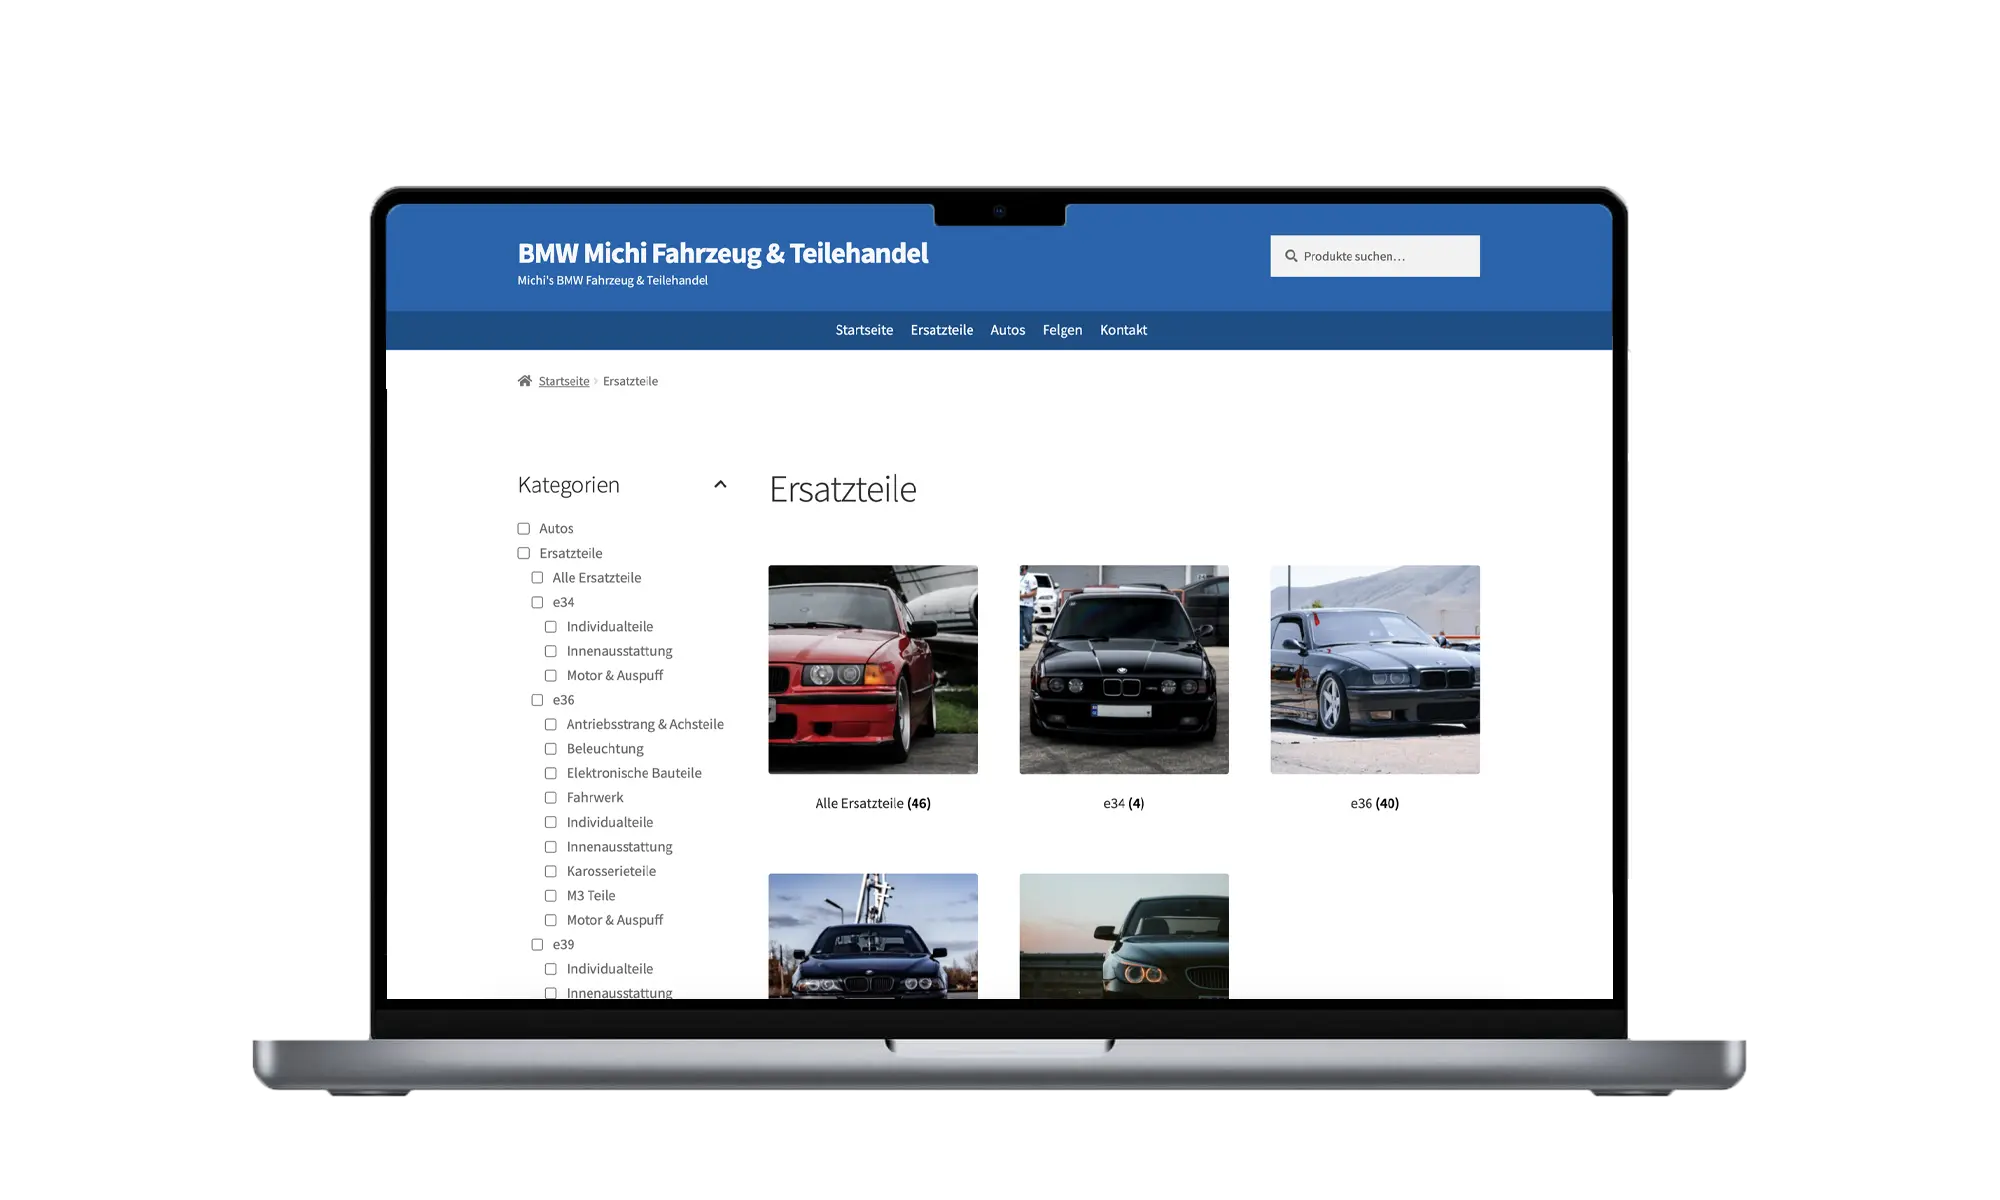
Task: Click the Ersatzteile page heading
Action: (x=842, y=489)
